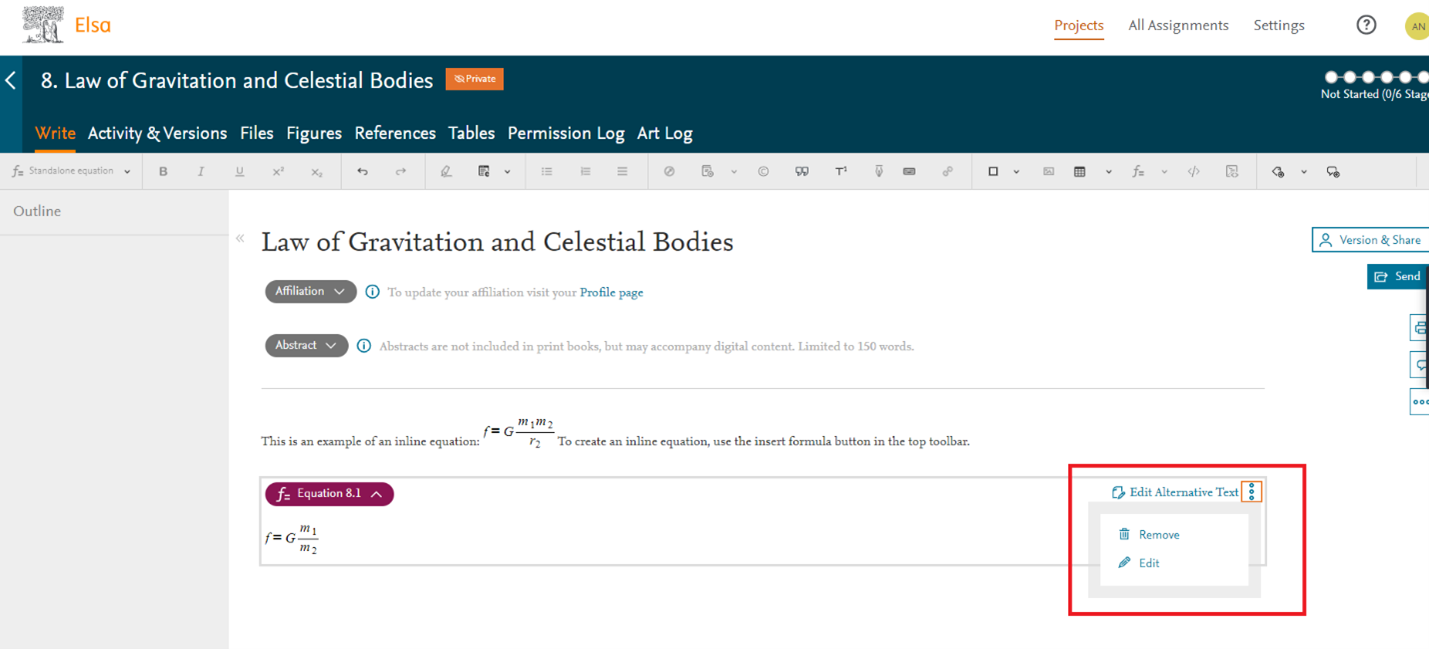Toggle subscript formatting
The width and height of the screenshot is (1429, 649).
316,171
